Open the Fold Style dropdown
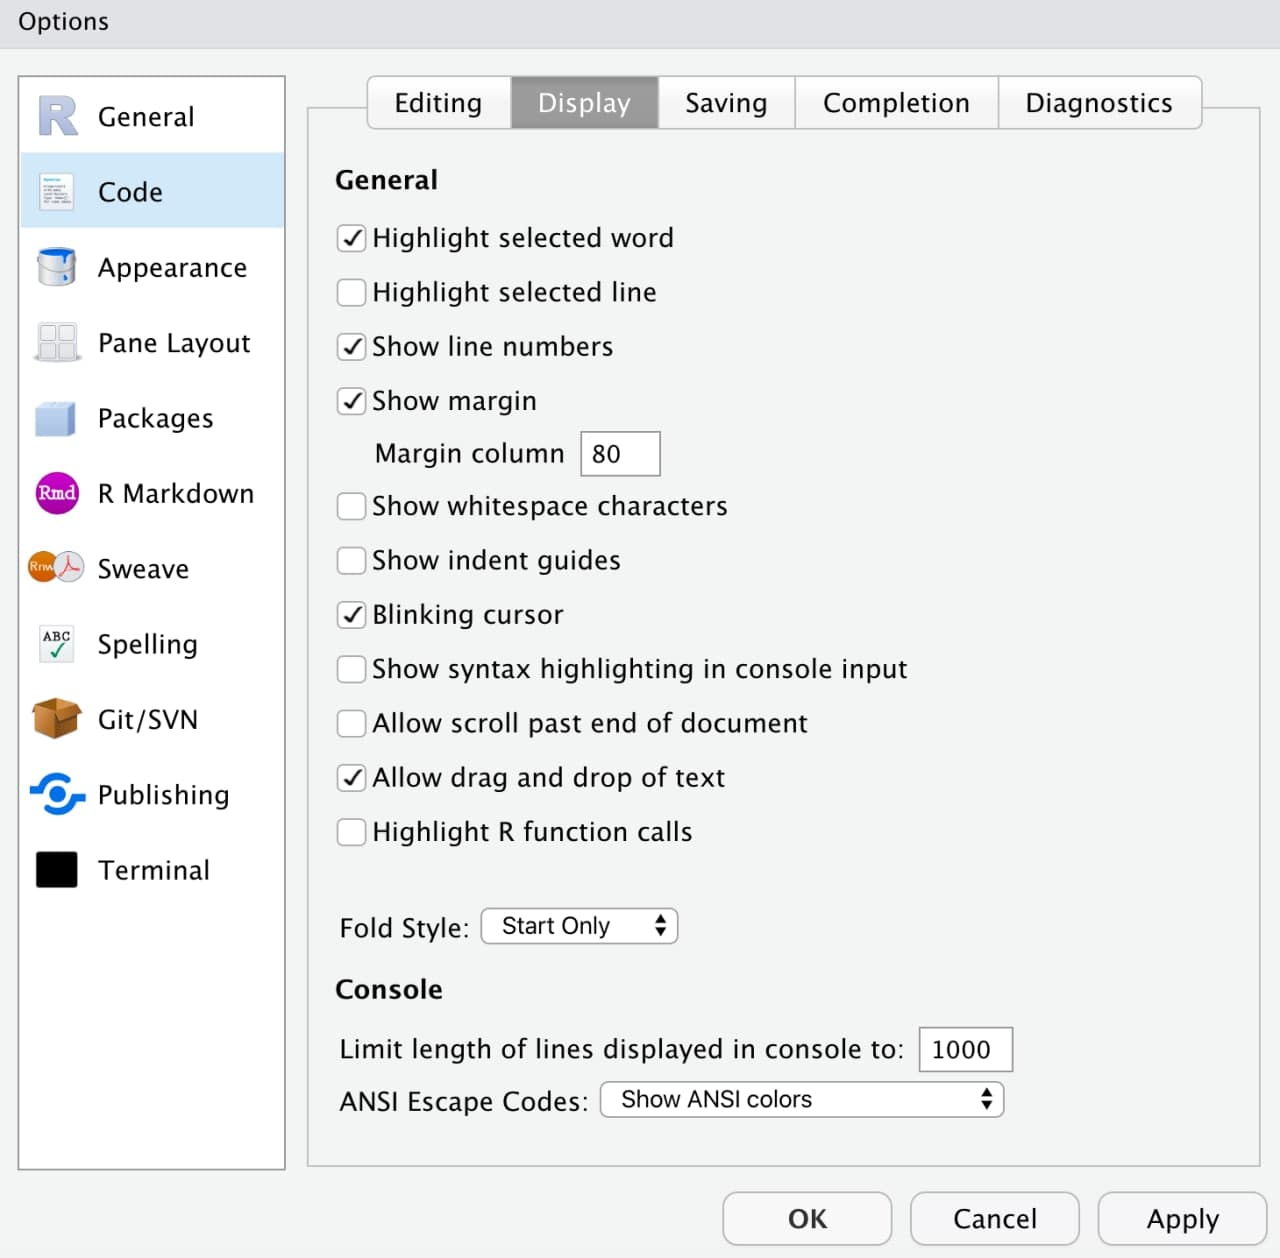1280x1258 pixels. (579, 926)
